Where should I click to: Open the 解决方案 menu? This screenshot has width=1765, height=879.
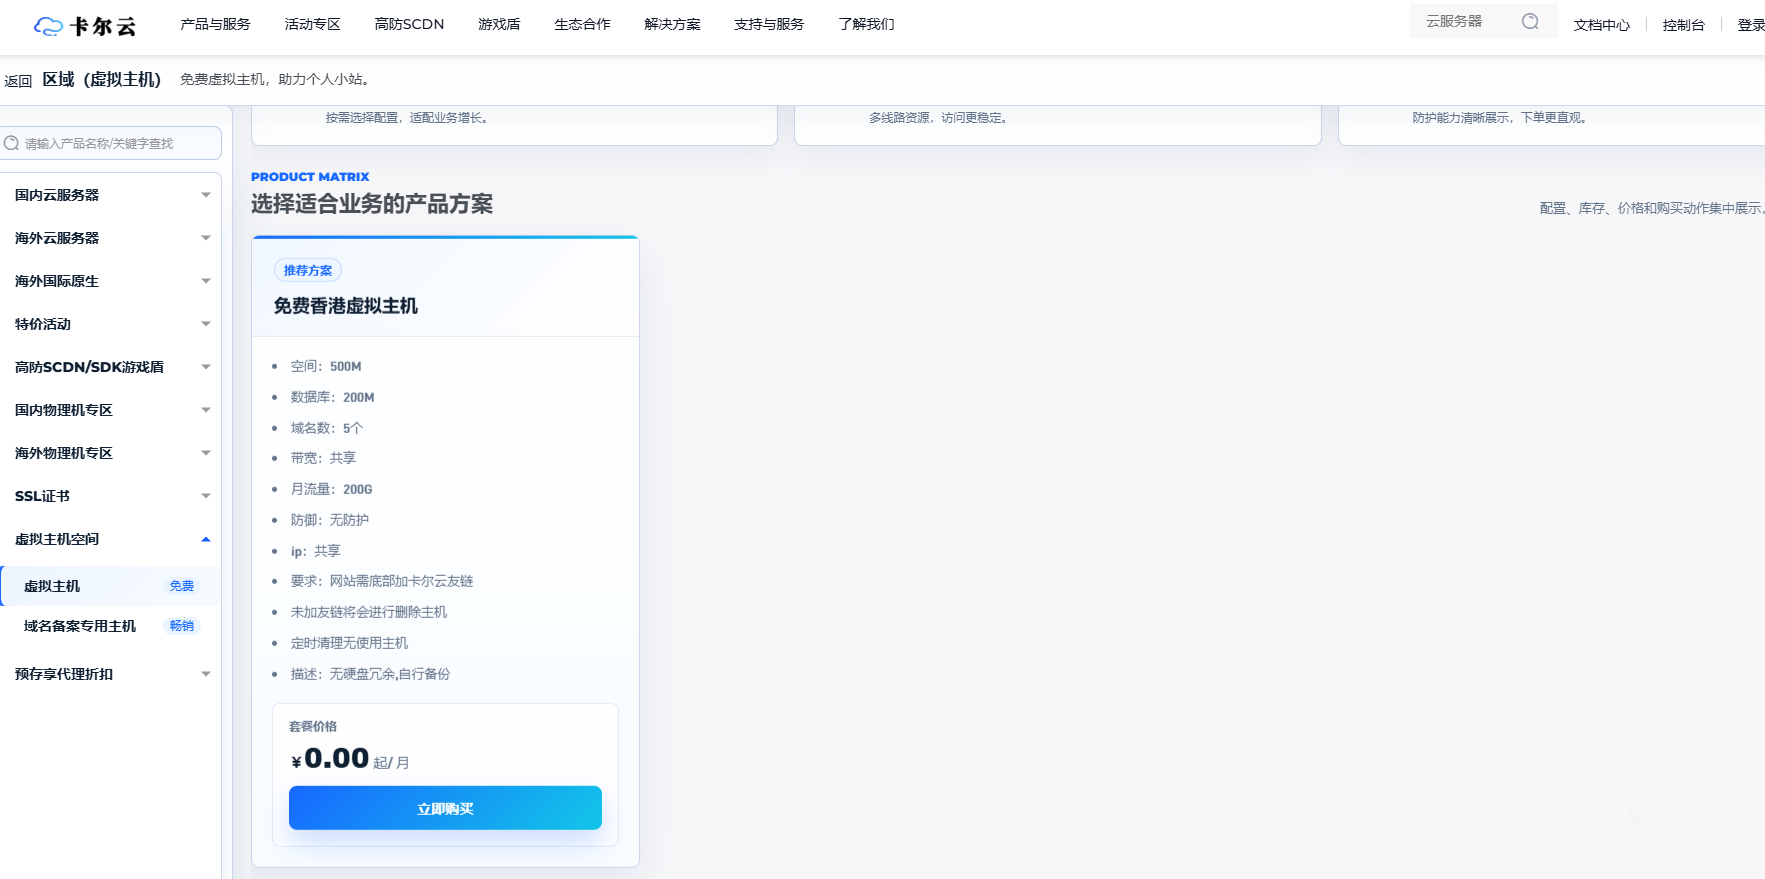pos(672,24)
